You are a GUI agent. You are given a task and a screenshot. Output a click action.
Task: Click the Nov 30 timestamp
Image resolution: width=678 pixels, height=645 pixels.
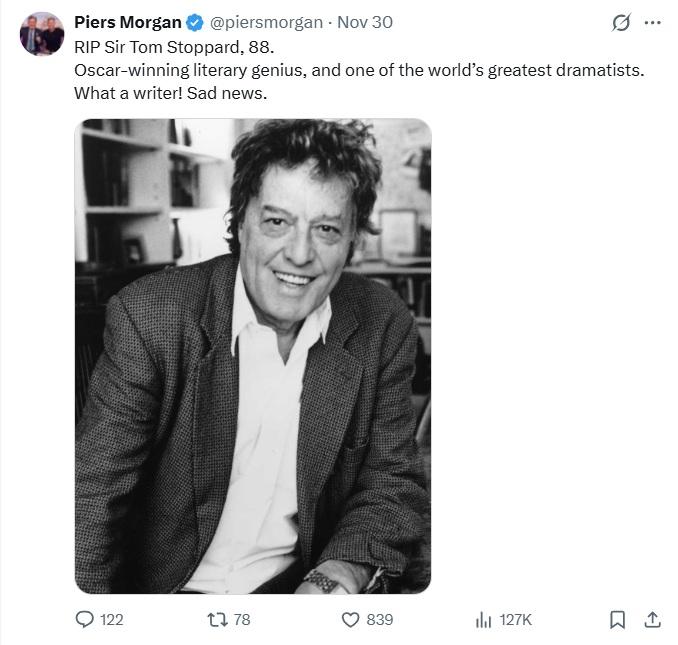tap(365, 22)
